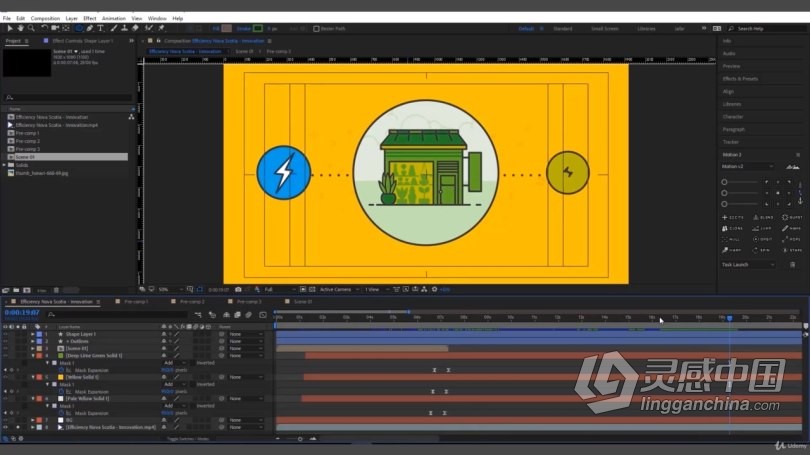Click the current time indicator marker

pyautogui.click(x=729, y=318)
